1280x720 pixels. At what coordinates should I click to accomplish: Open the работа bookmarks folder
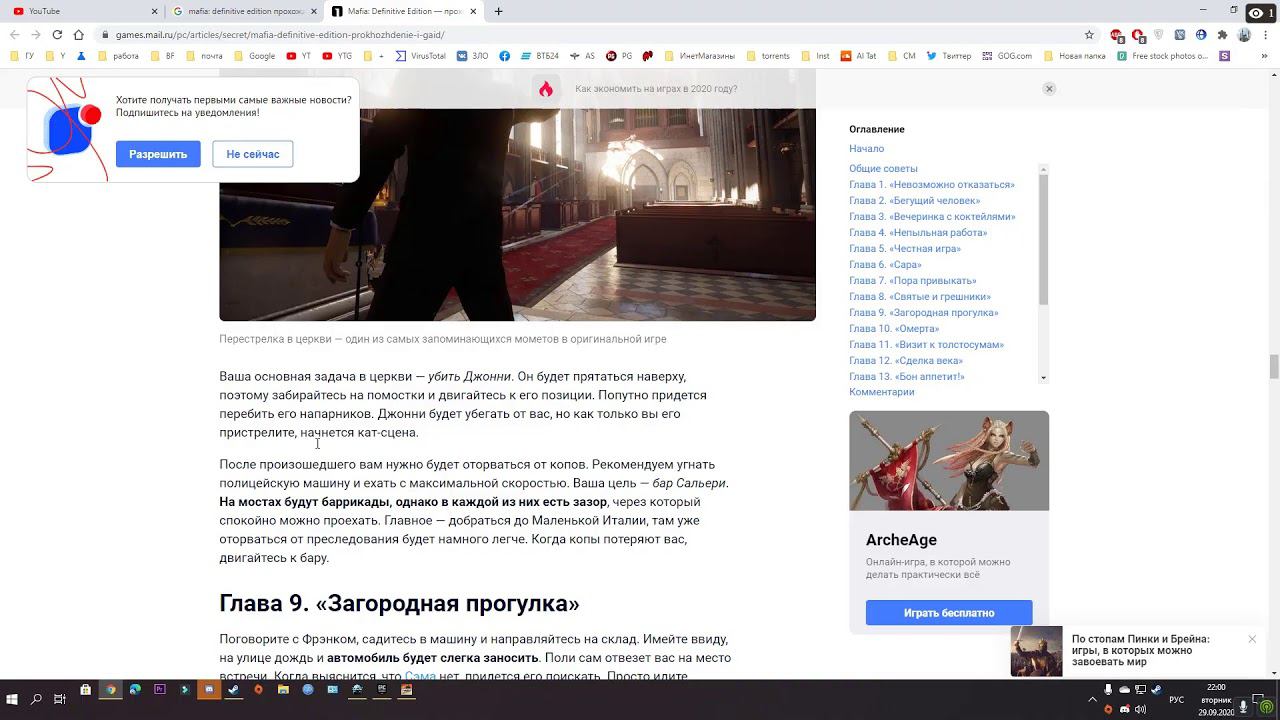[118, 56]
